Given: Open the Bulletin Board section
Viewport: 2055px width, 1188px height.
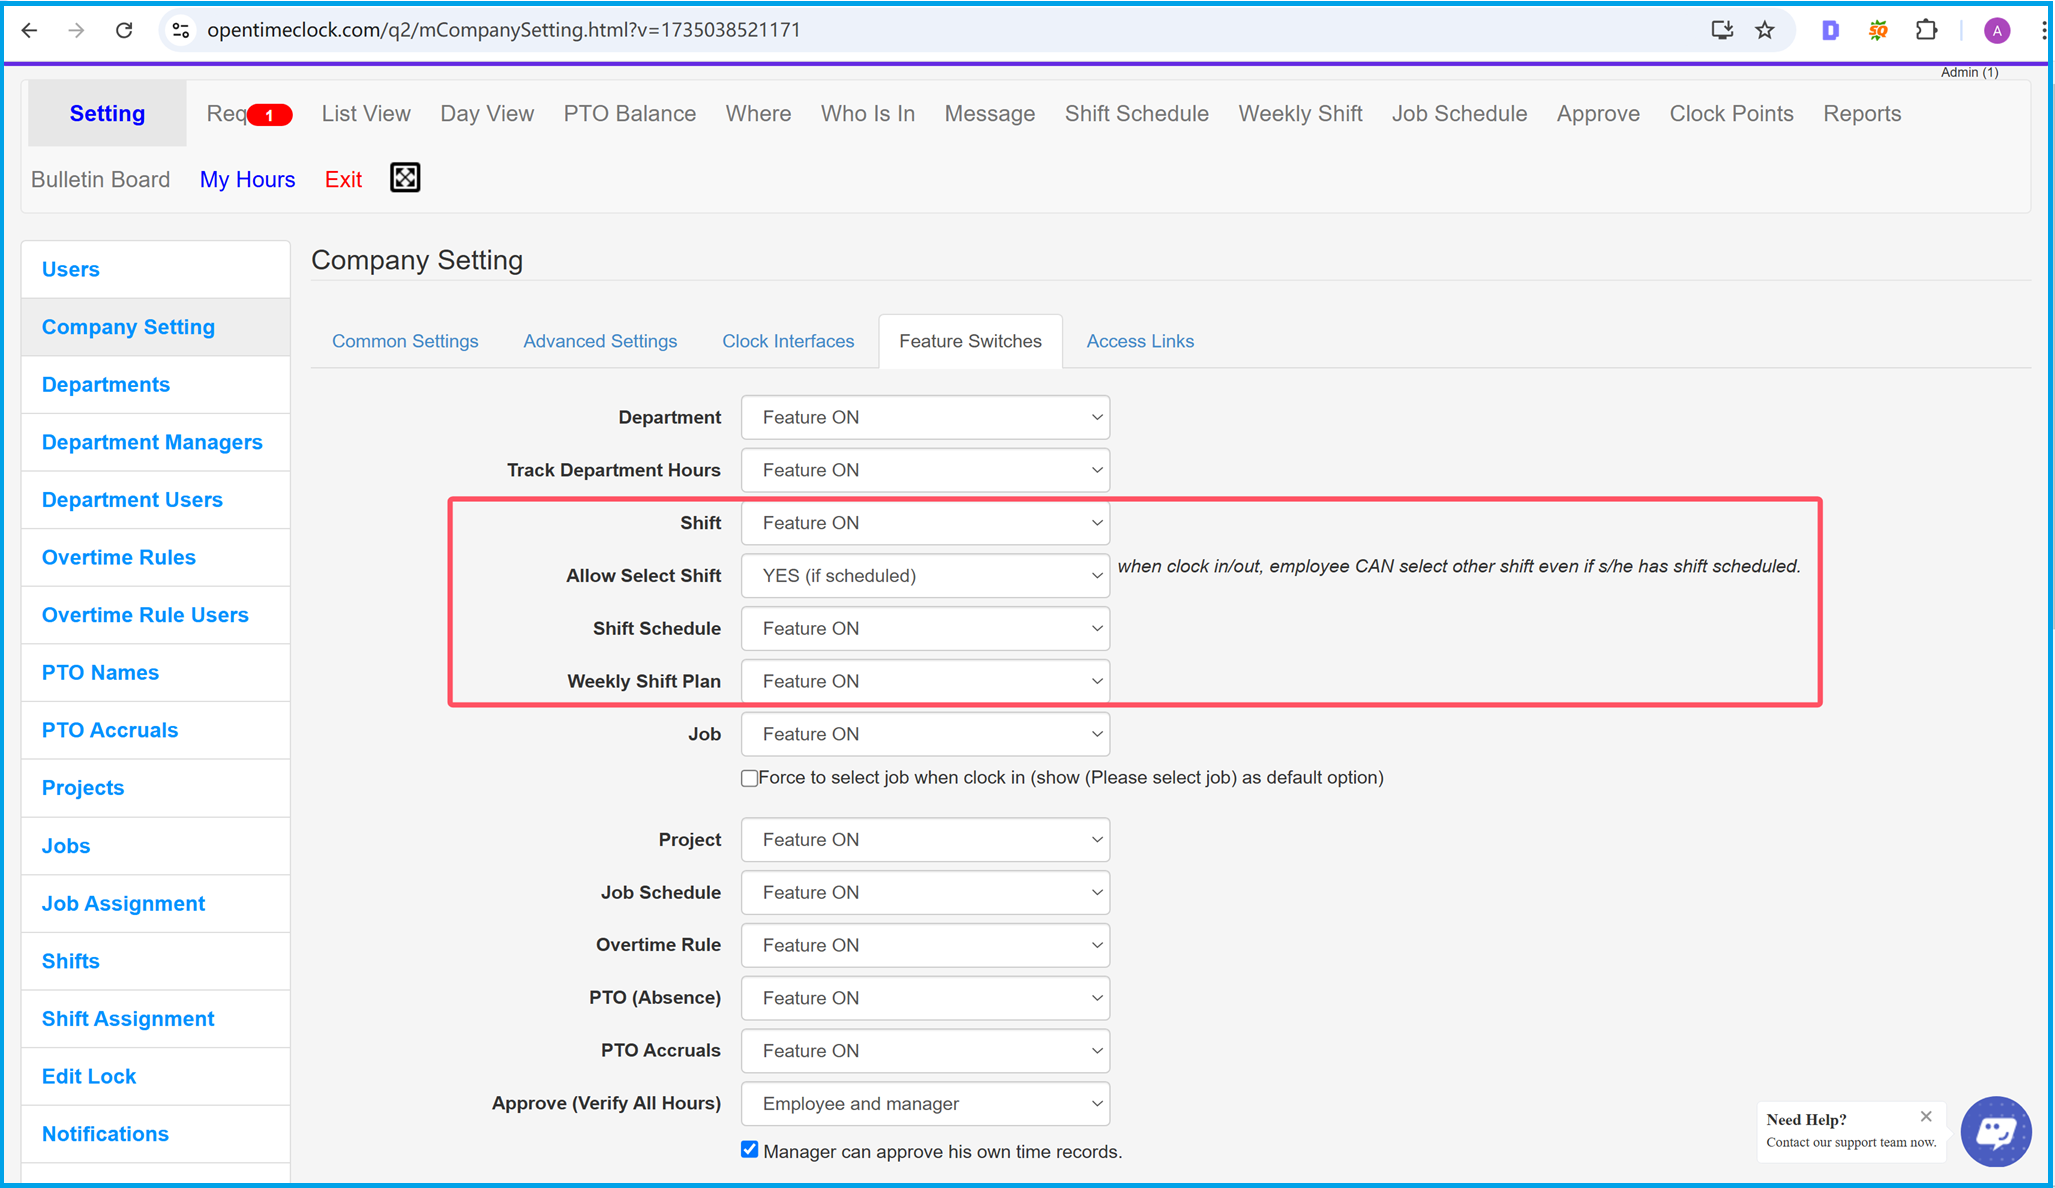Looking at the screenshot, I should [100, 180].
